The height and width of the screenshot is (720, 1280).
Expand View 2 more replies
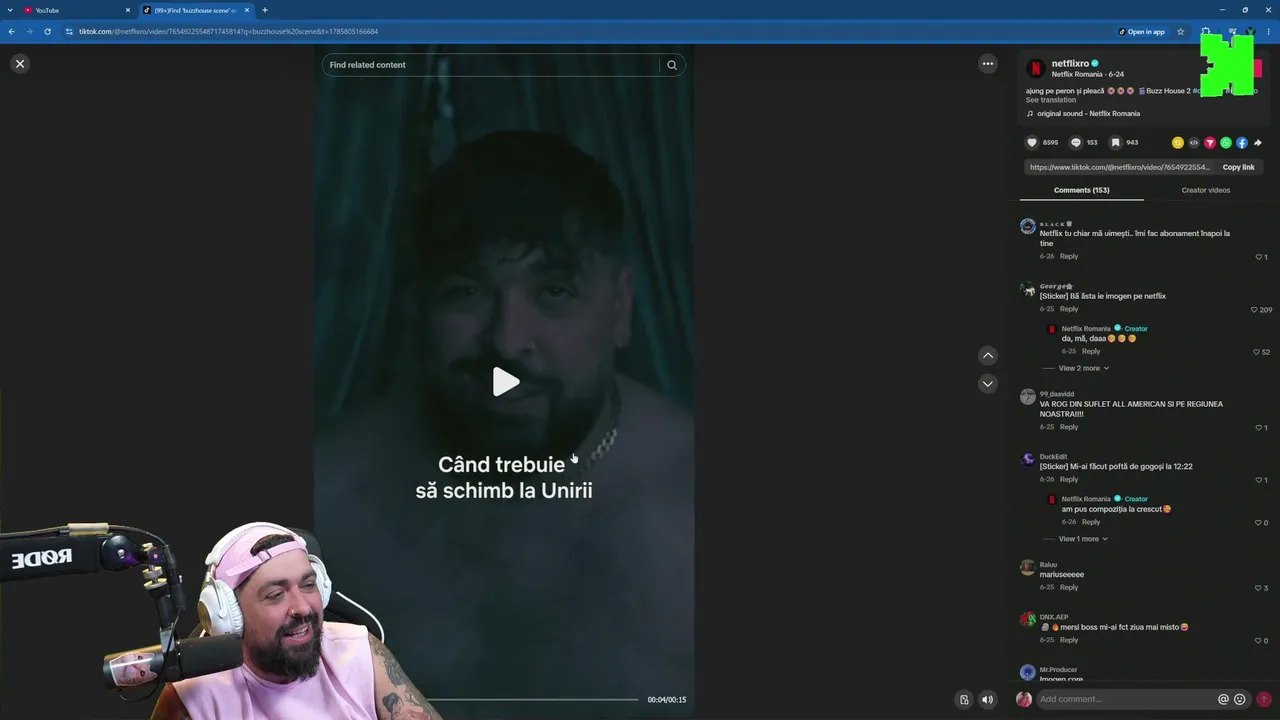pos(1083,368)
